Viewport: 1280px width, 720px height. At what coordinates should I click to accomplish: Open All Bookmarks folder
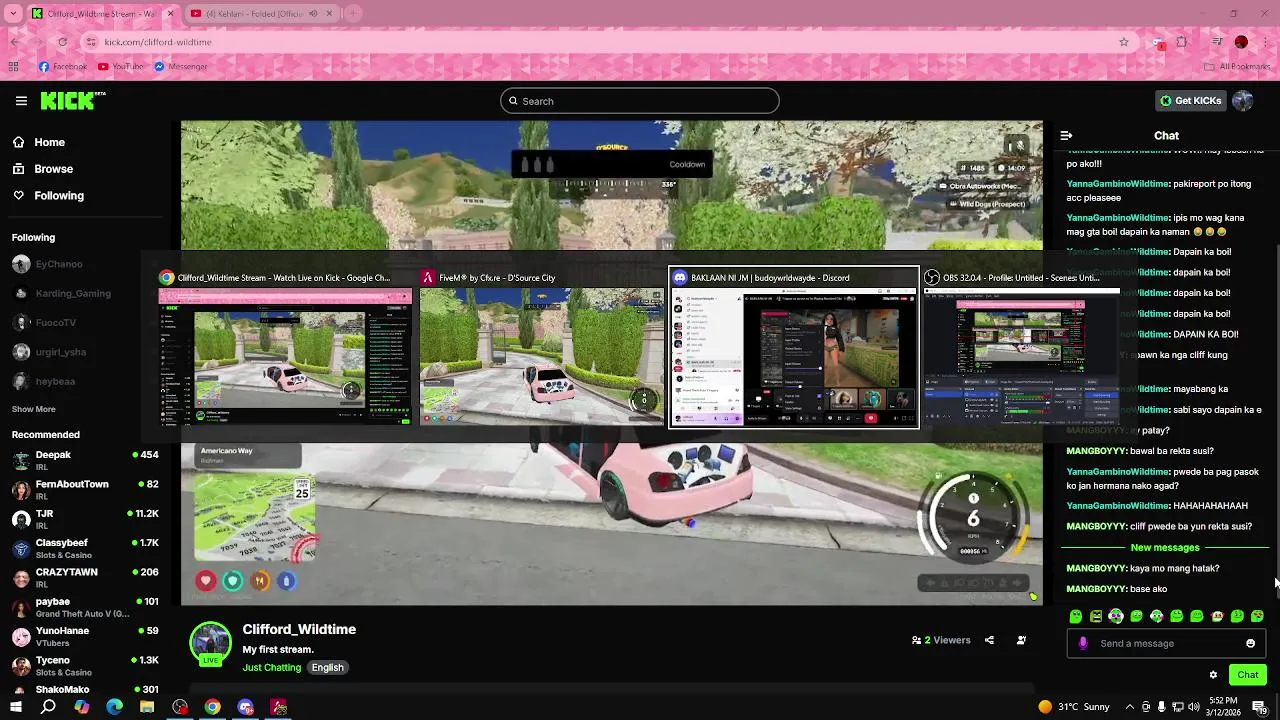tap(1237, 67)
